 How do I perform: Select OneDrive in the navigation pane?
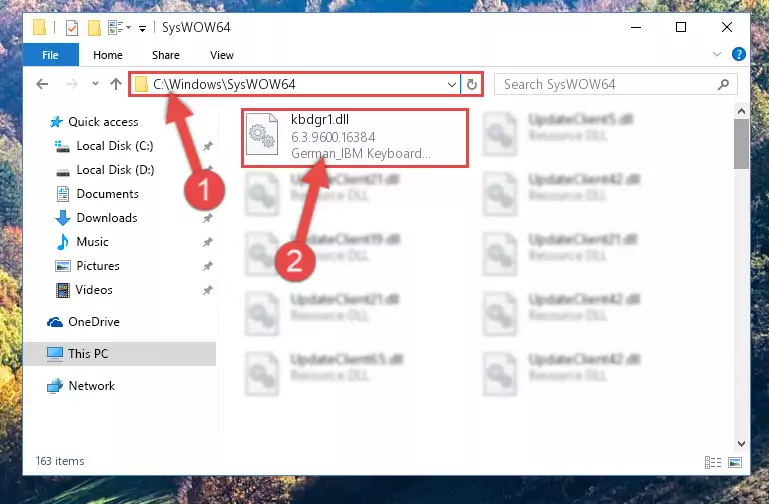tap(94, 322)
